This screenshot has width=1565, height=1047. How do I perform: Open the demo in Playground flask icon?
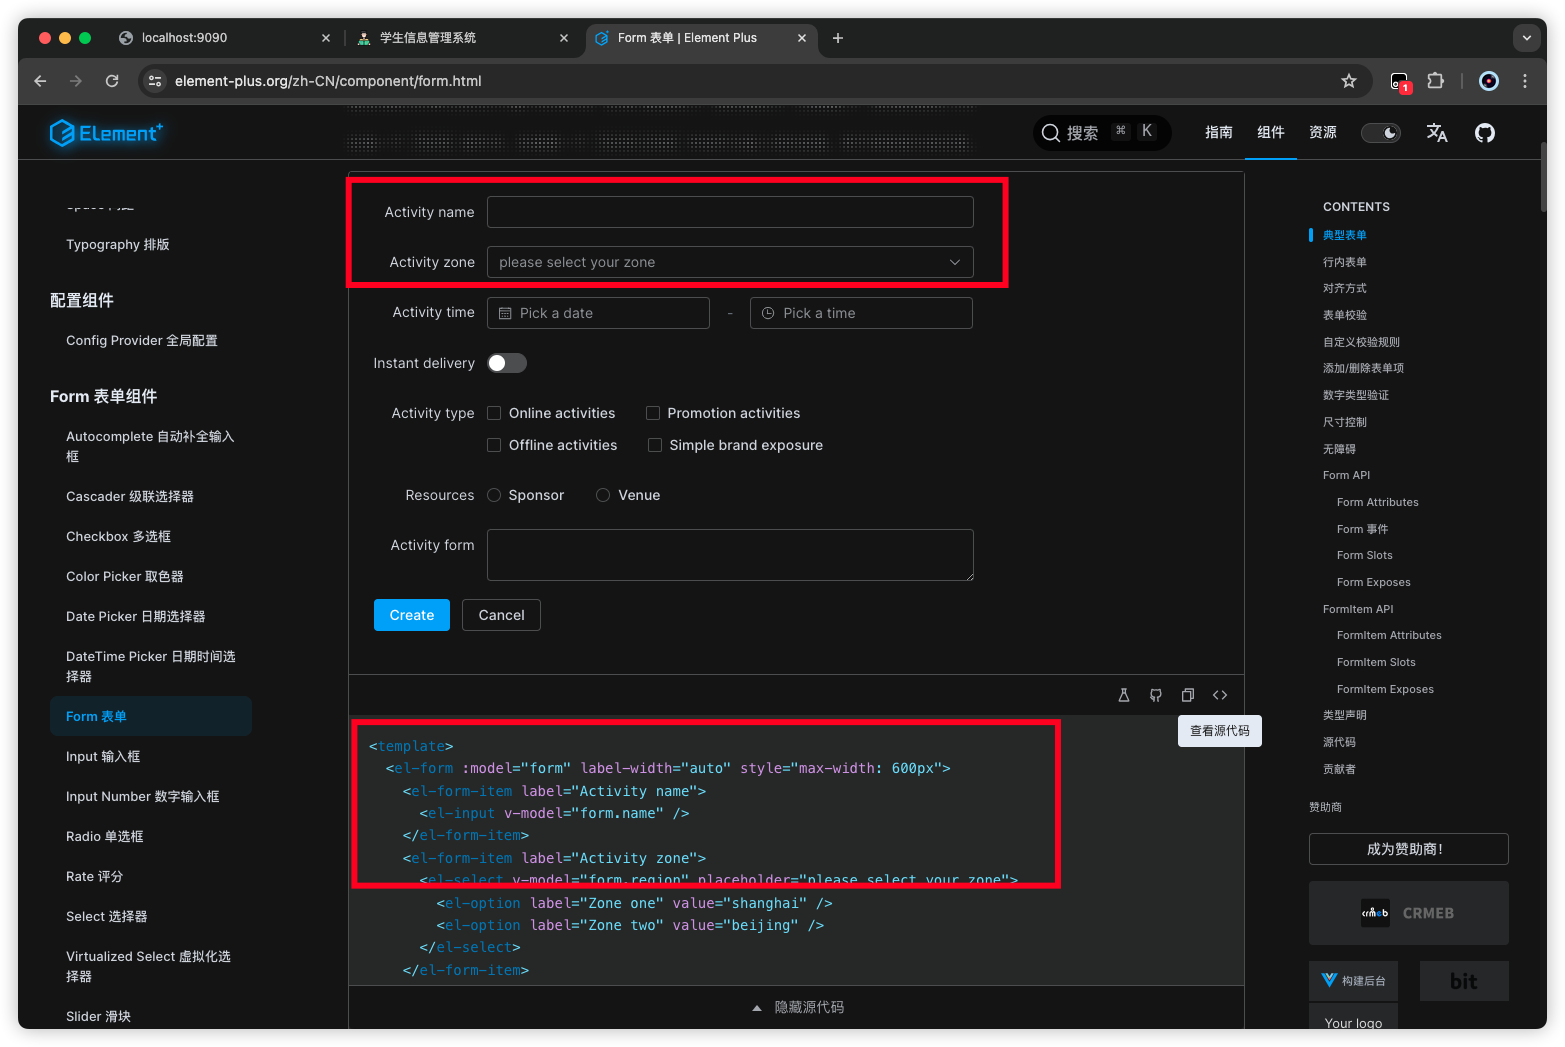point(1124,695)
